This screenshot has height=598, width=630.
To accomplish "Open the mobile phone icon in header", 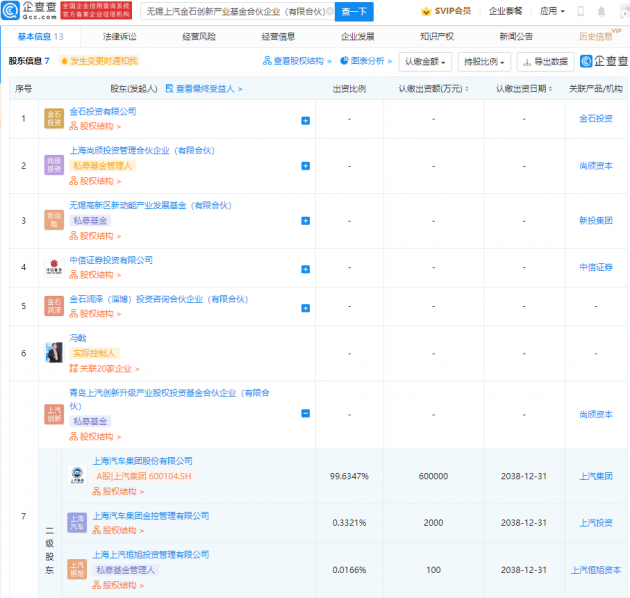I will 581,11.
